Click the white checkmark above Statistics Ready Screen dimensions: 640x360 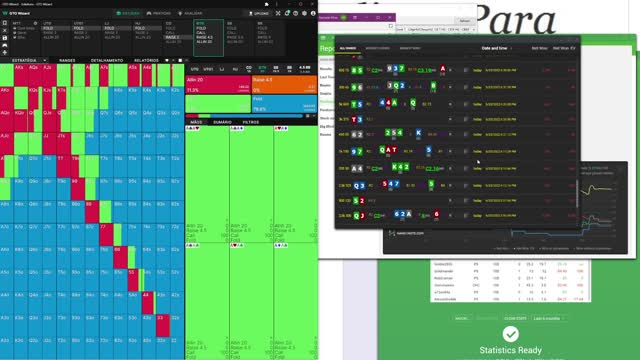pyautogui.click(x=510, y=334)
